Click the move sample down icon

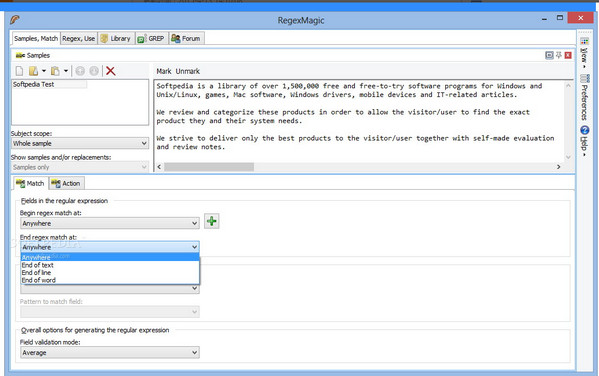click(94, 71)
